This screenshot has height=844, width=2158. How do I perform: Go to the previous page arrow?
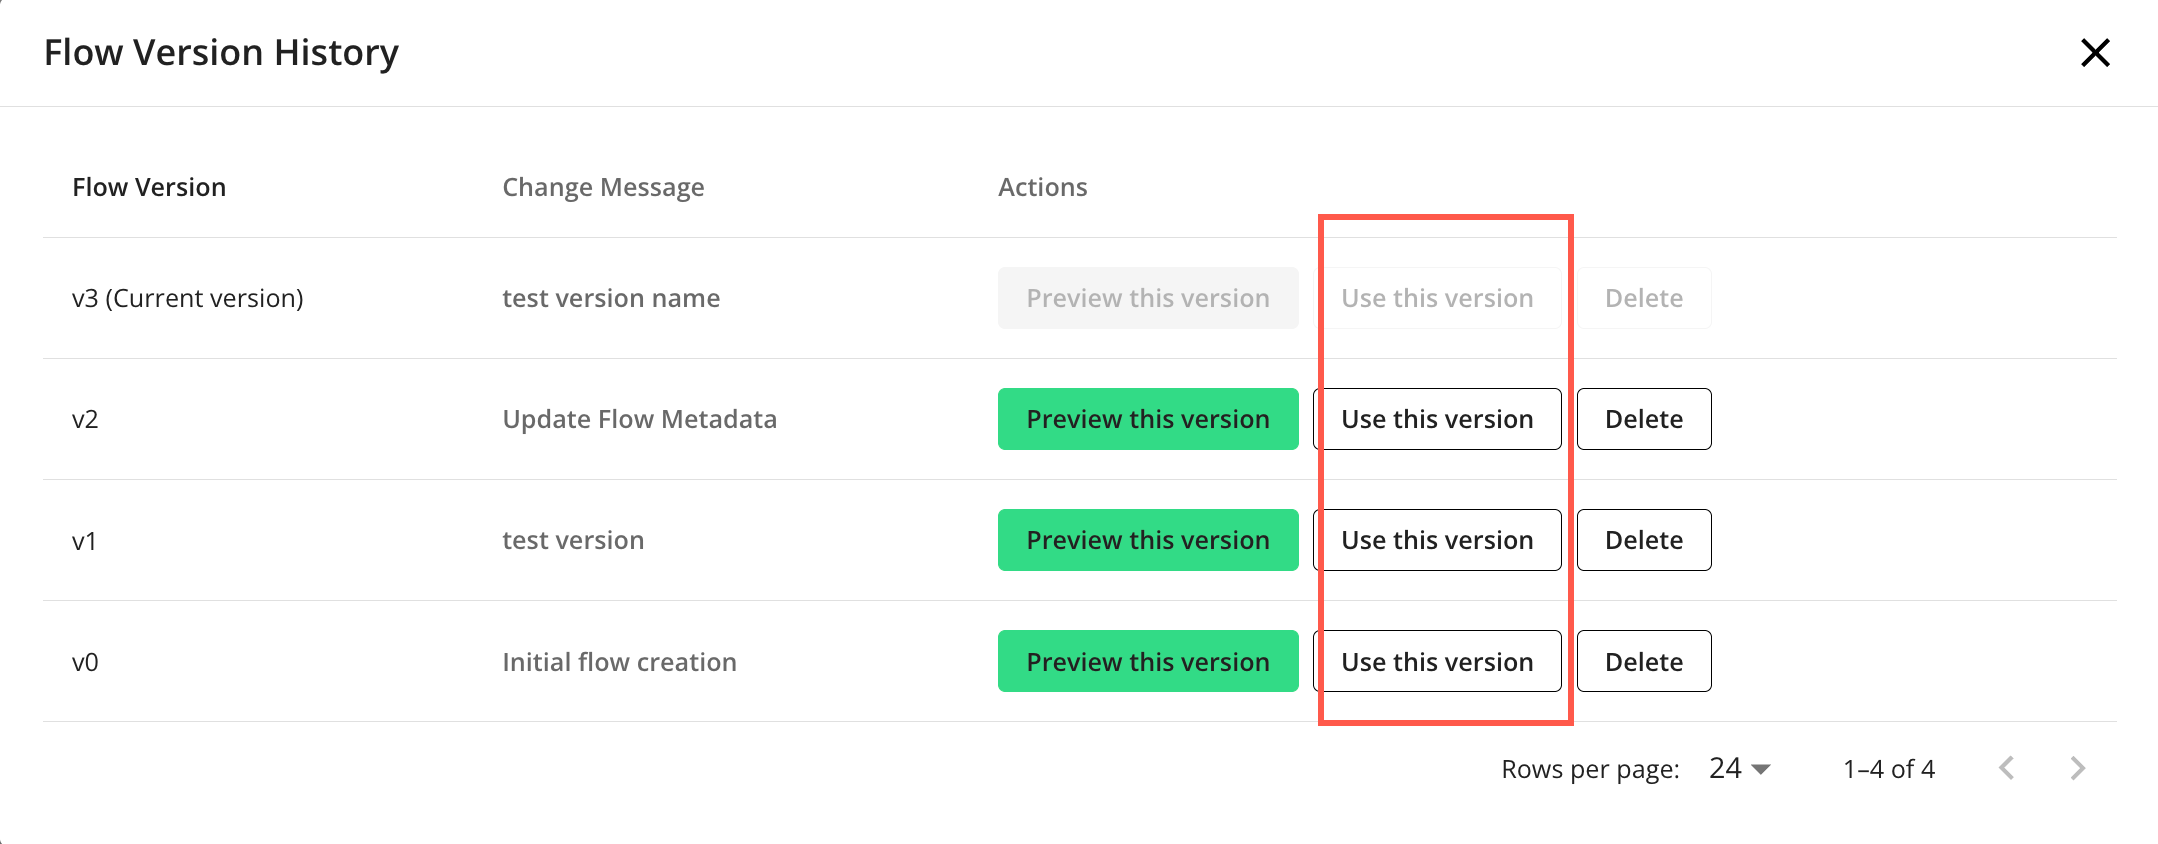(2006, 768)
